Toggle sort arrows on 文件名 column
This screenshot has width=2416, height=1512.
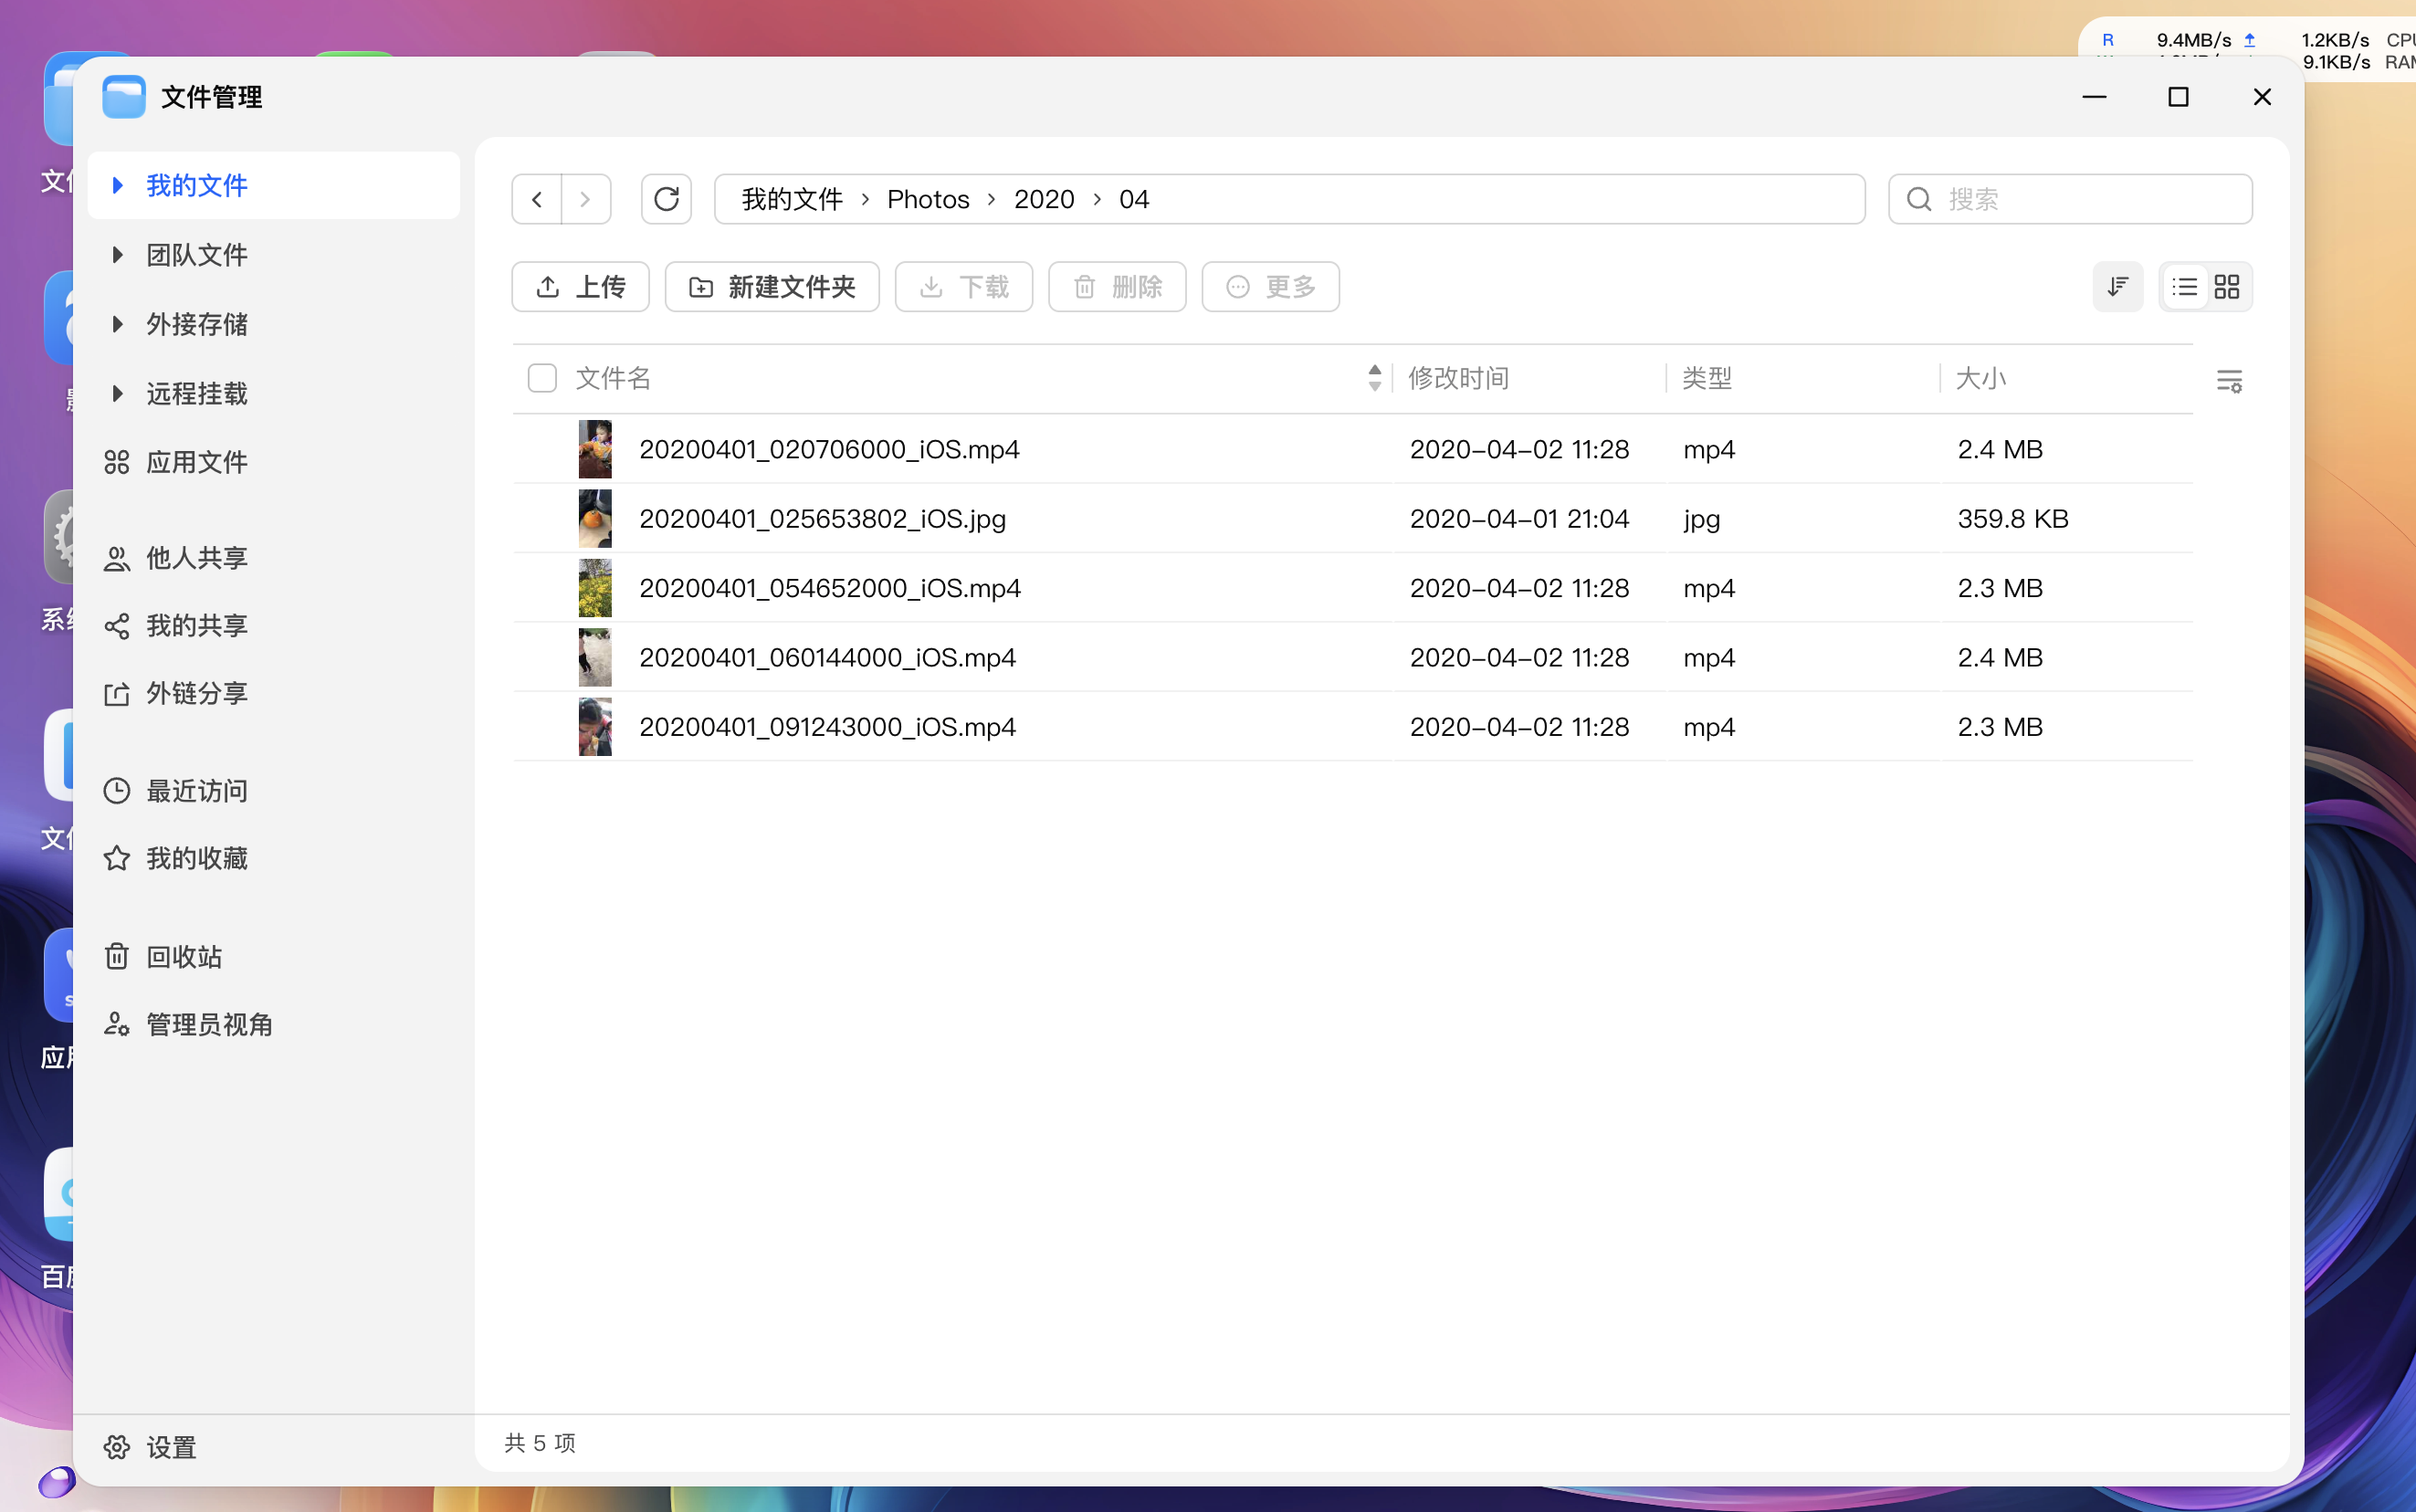coord(1375,378)
